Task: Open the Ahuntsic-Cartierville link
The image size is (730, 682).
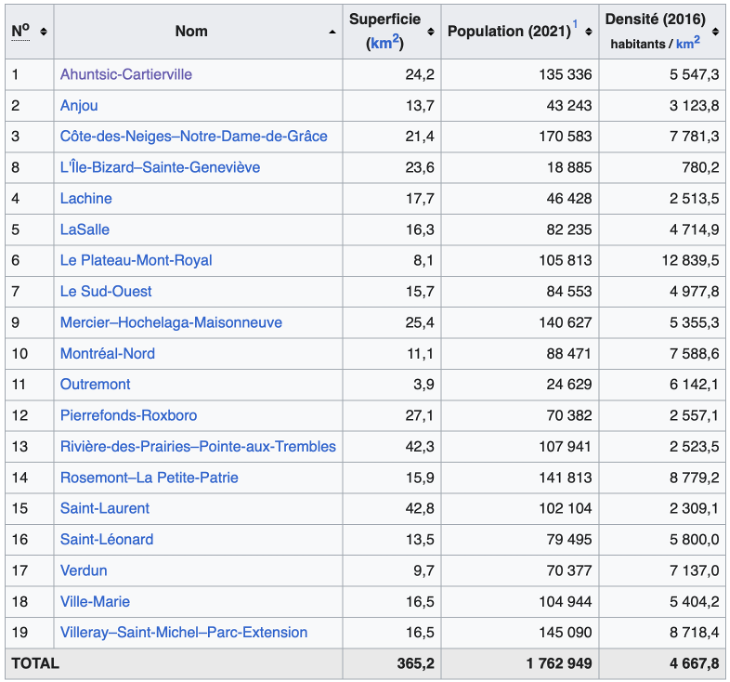Action: click(x=126, y=74)
